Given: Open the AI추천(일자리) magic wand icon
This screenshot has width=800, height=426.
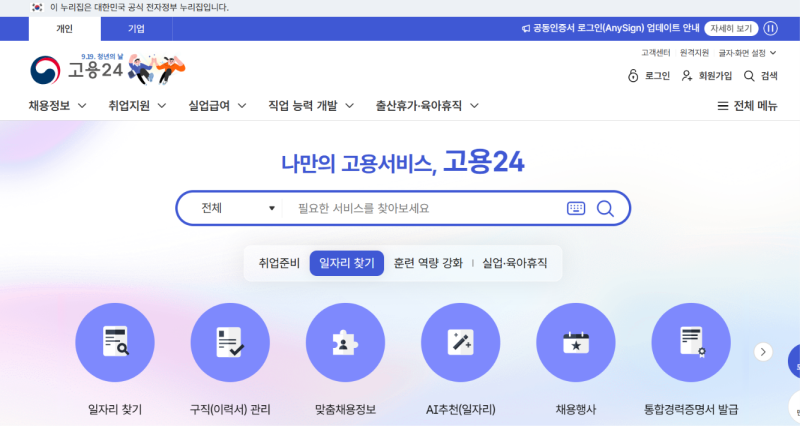Looking at the screenshot, I should click(x=461, y=342).
